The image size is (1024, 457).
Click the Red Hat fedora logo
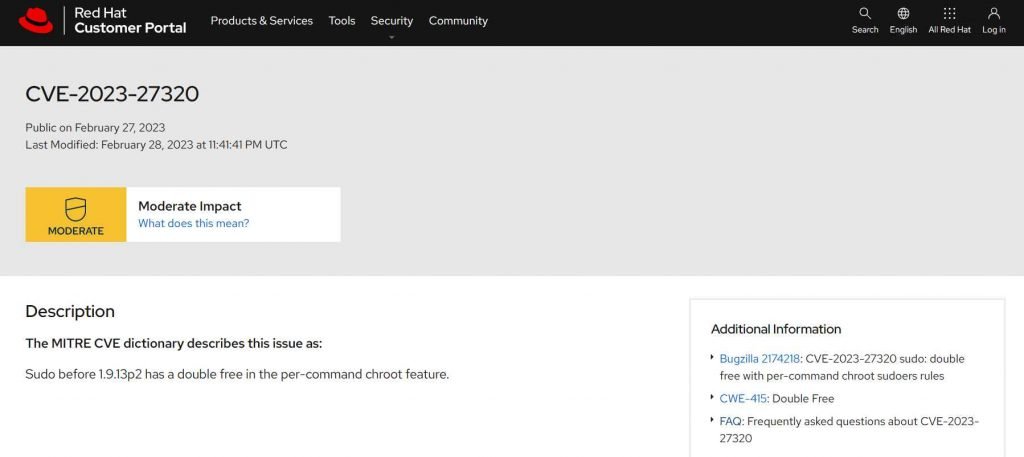[36, 20]
